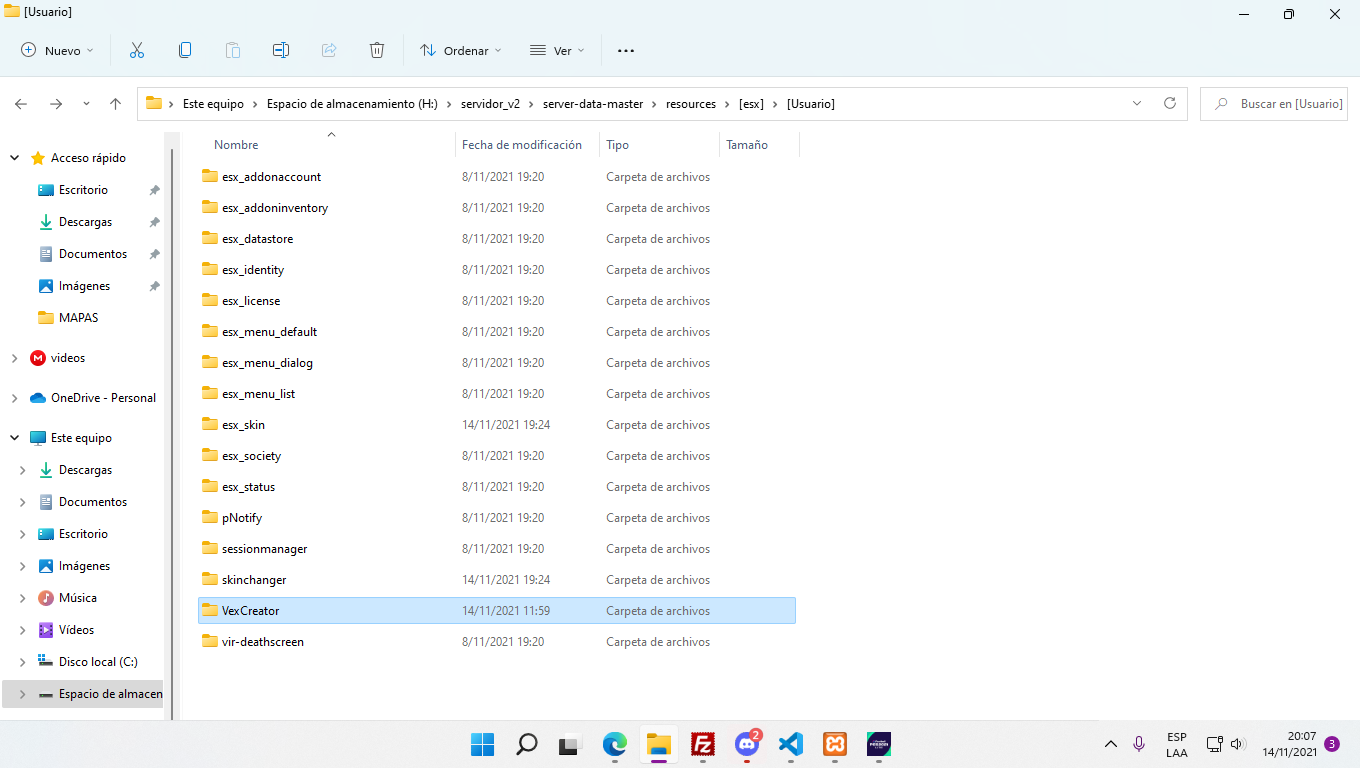Open the Nuevo dropdown menu
The width and height of the screenshot is (1360, 768).
tap(57, 50)
